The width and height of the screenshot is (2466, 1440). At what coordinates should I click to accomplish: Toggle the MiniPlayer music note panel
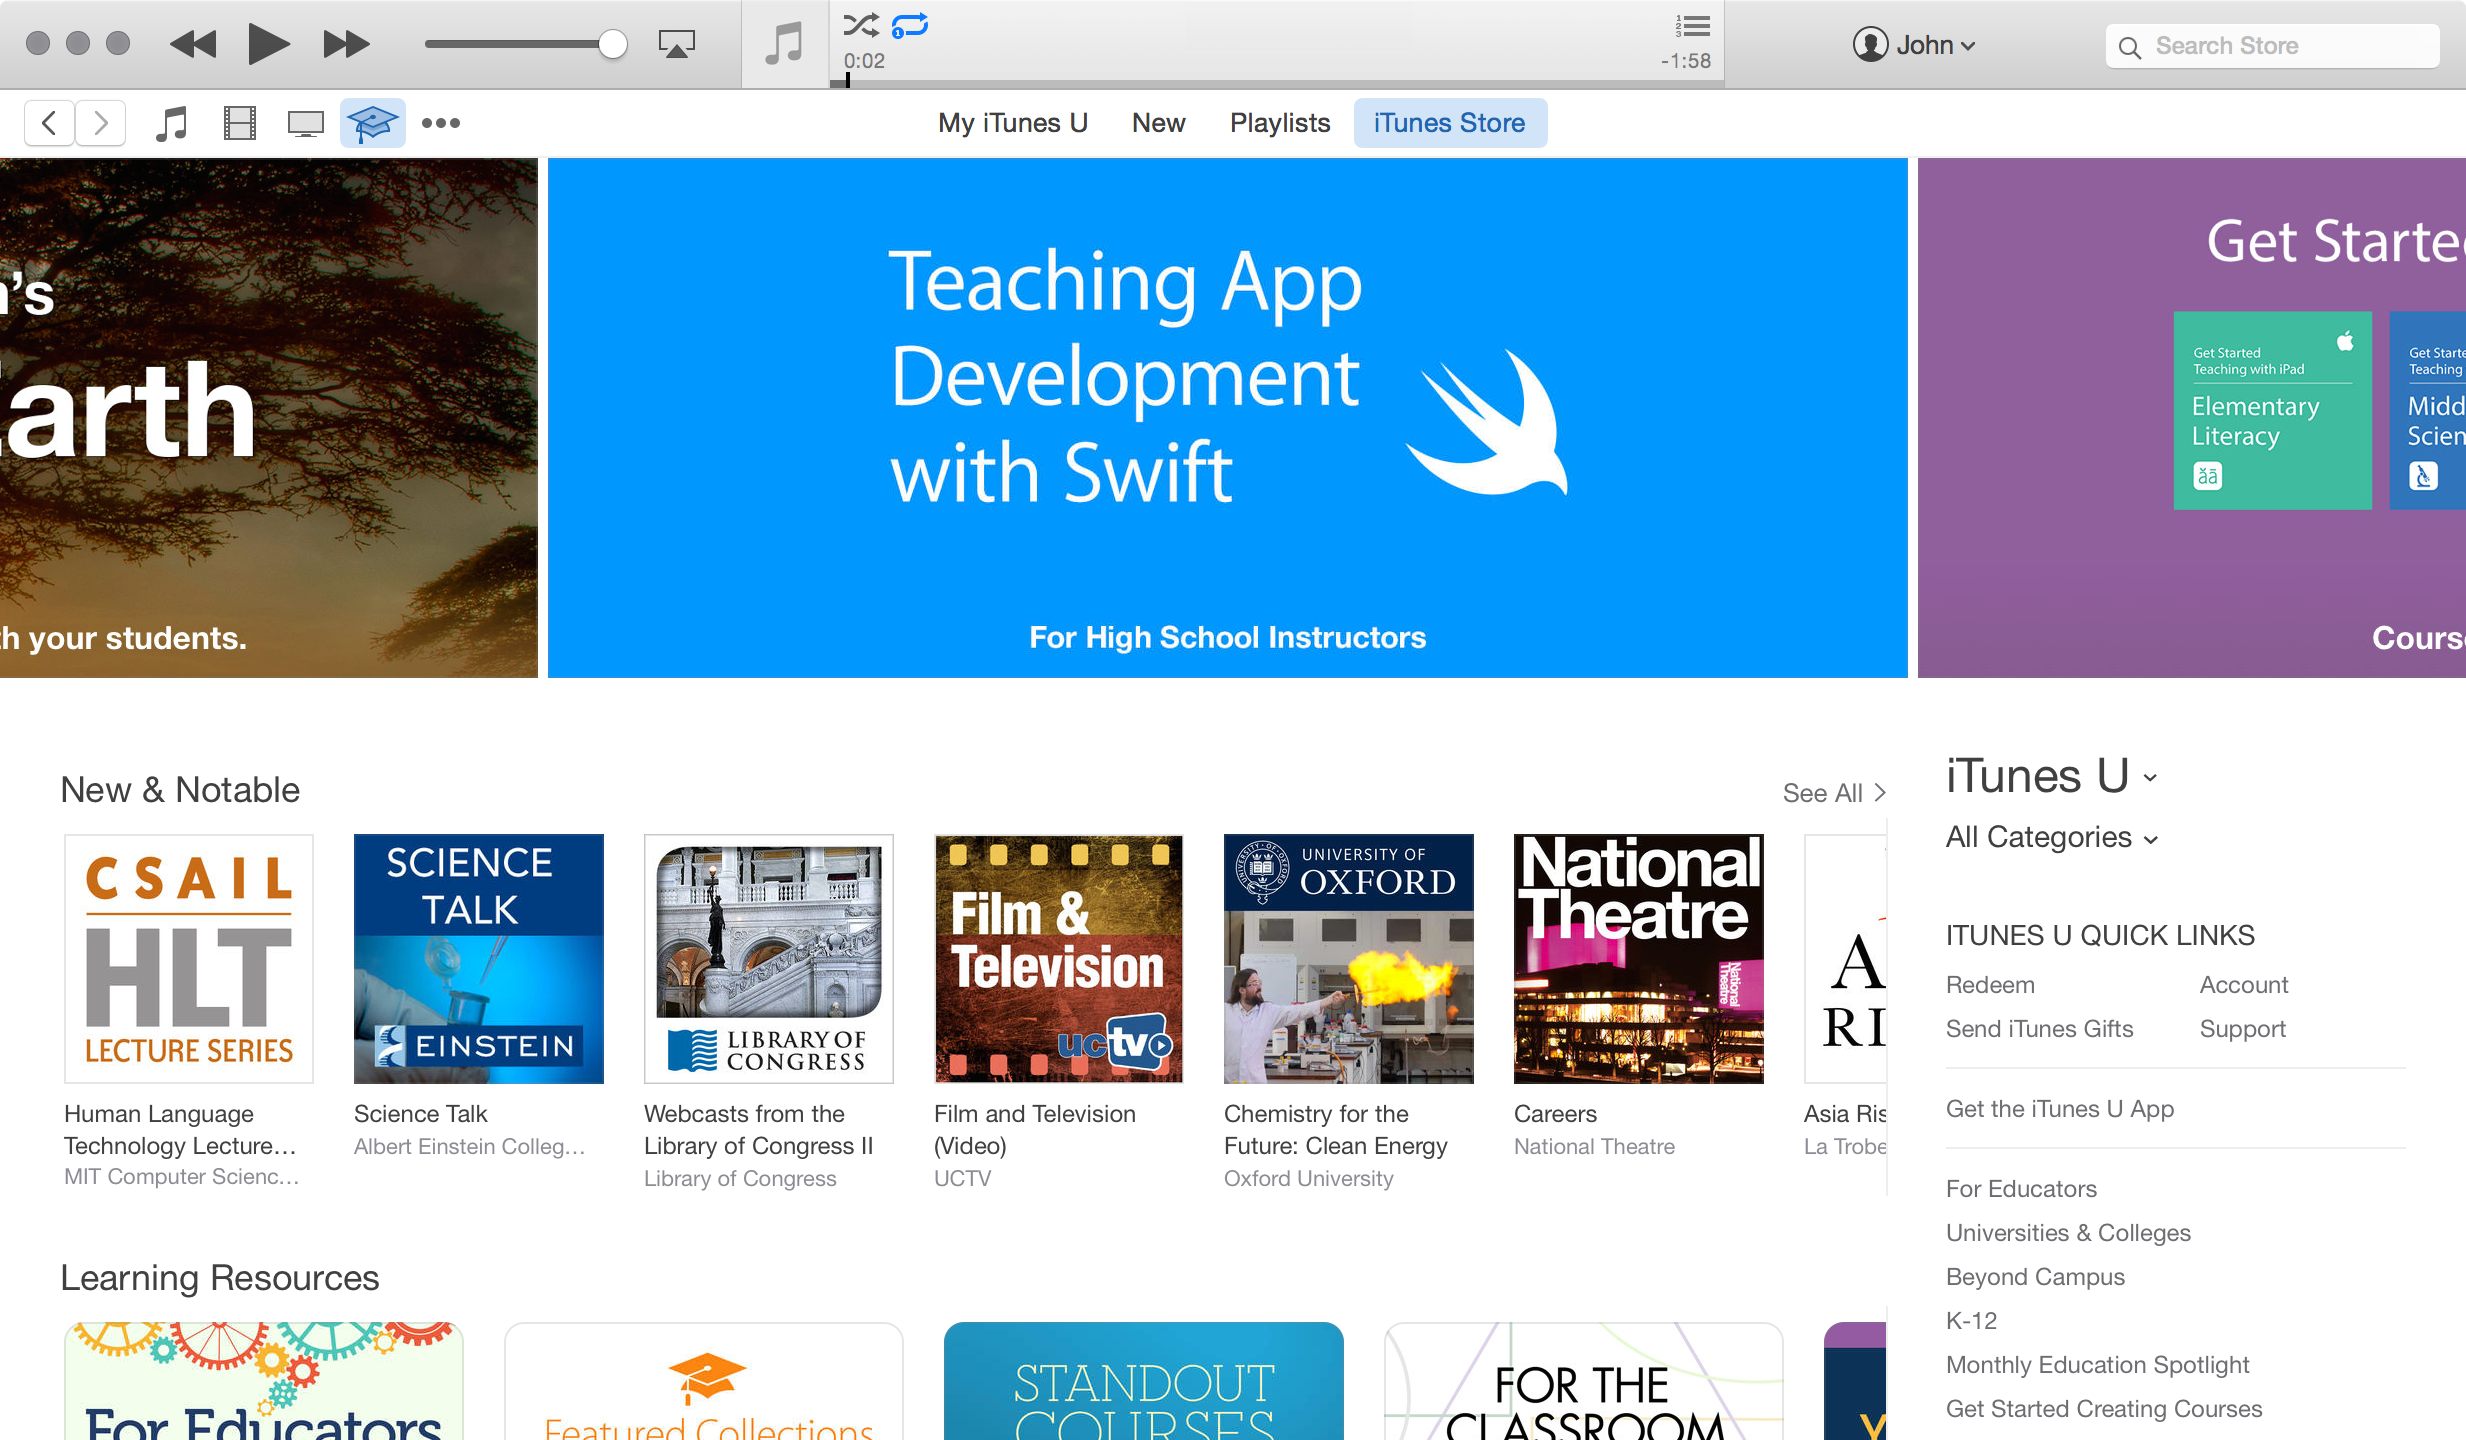[x=784, y=44]
